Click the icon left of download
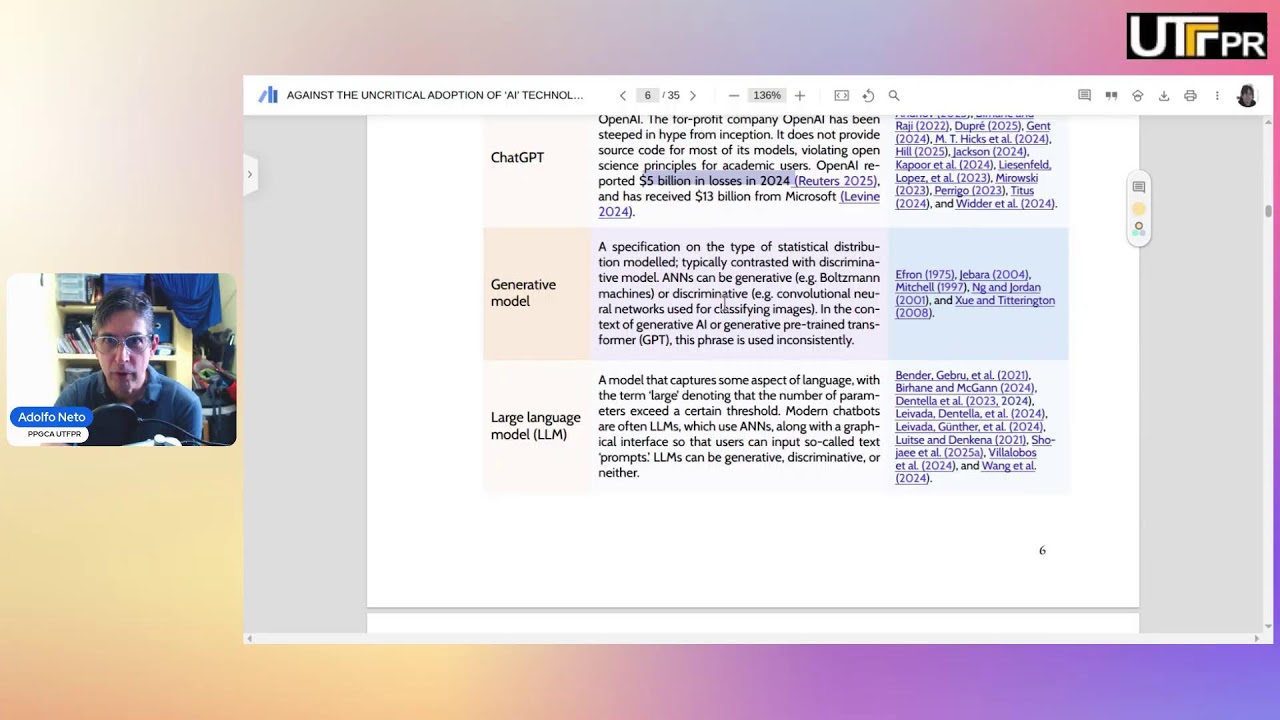This screenshot has width=1280, height=720. coord(1137,96)
